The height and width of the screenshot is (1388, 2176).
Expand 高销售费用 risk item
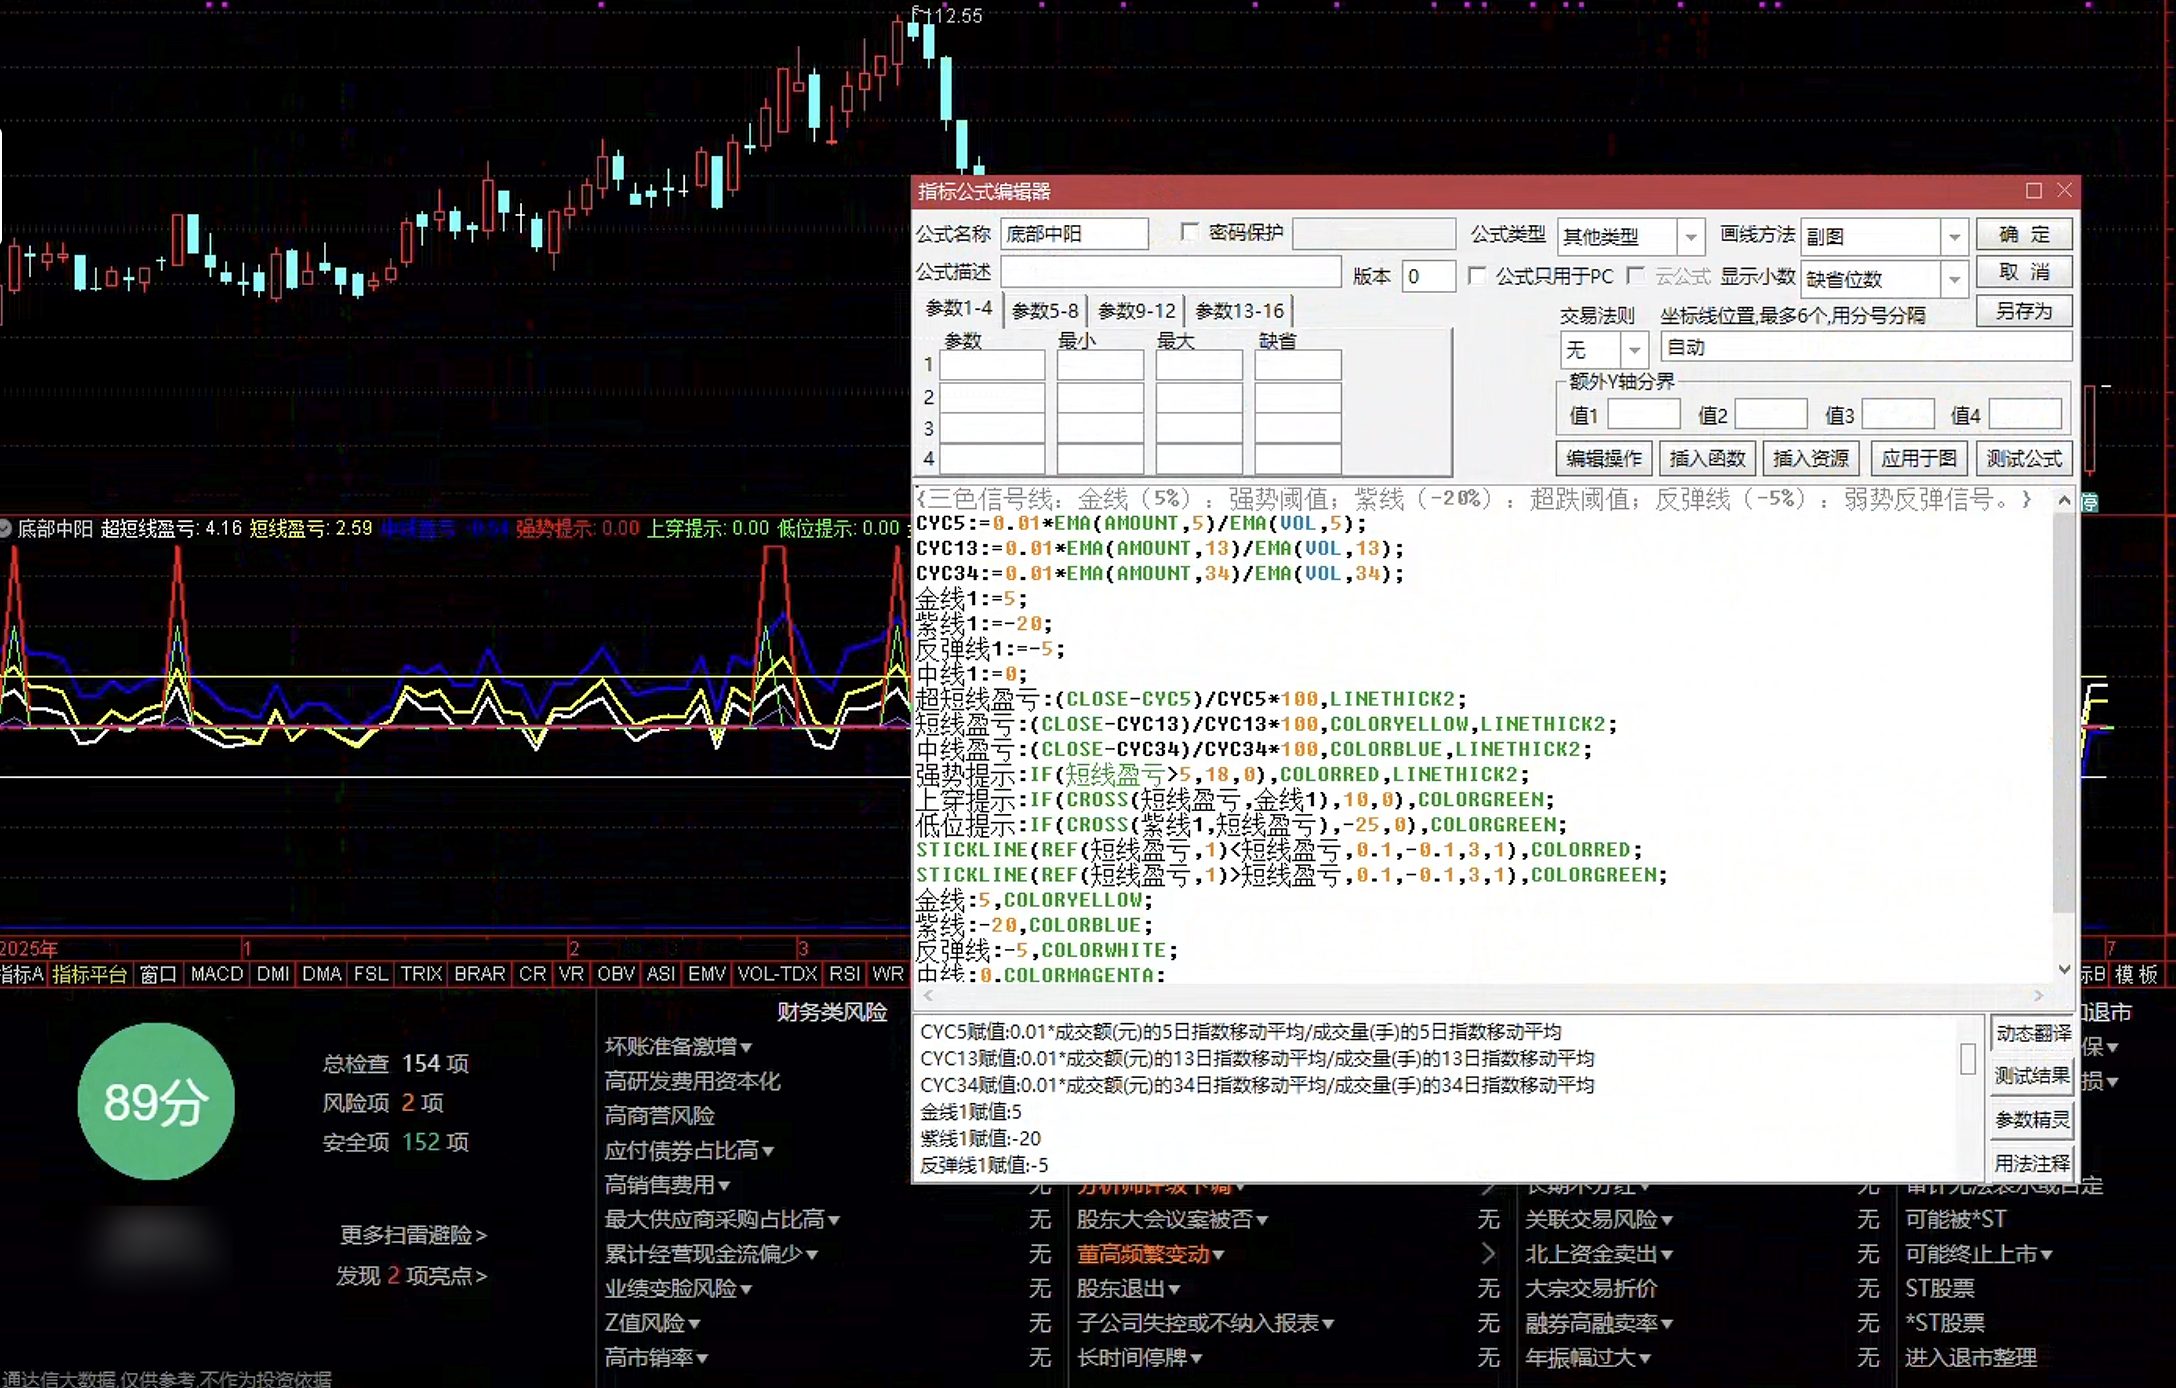click(667, 1185)
